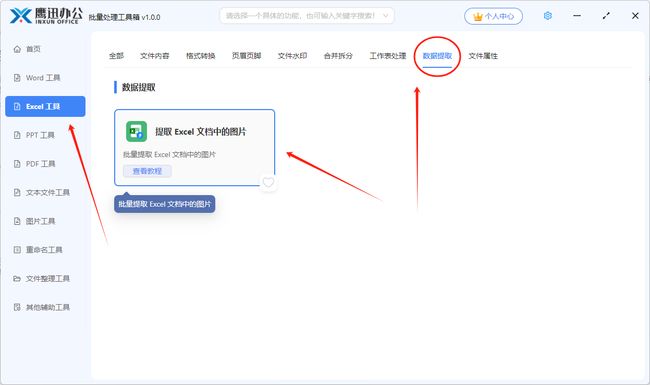Click the maximize window arrows icon
Viewport: 650px width, 385px height.
606,16
